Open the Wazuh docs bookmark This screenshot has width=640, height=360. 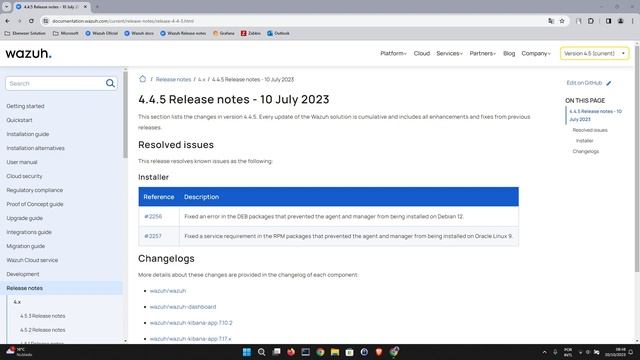pos(139,33)
